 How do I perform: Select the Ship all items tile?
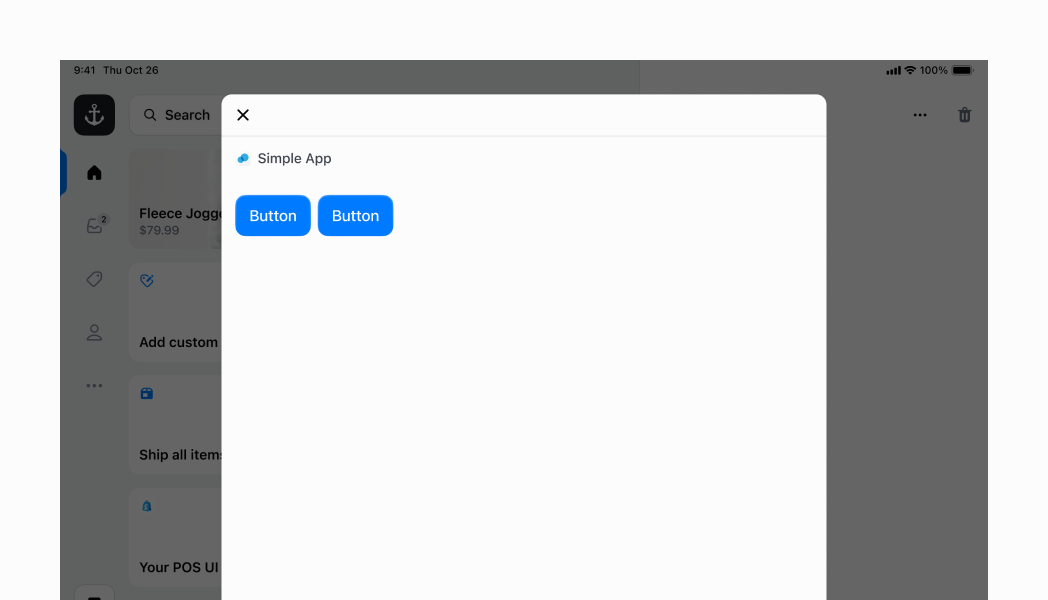tap(175, 424)
